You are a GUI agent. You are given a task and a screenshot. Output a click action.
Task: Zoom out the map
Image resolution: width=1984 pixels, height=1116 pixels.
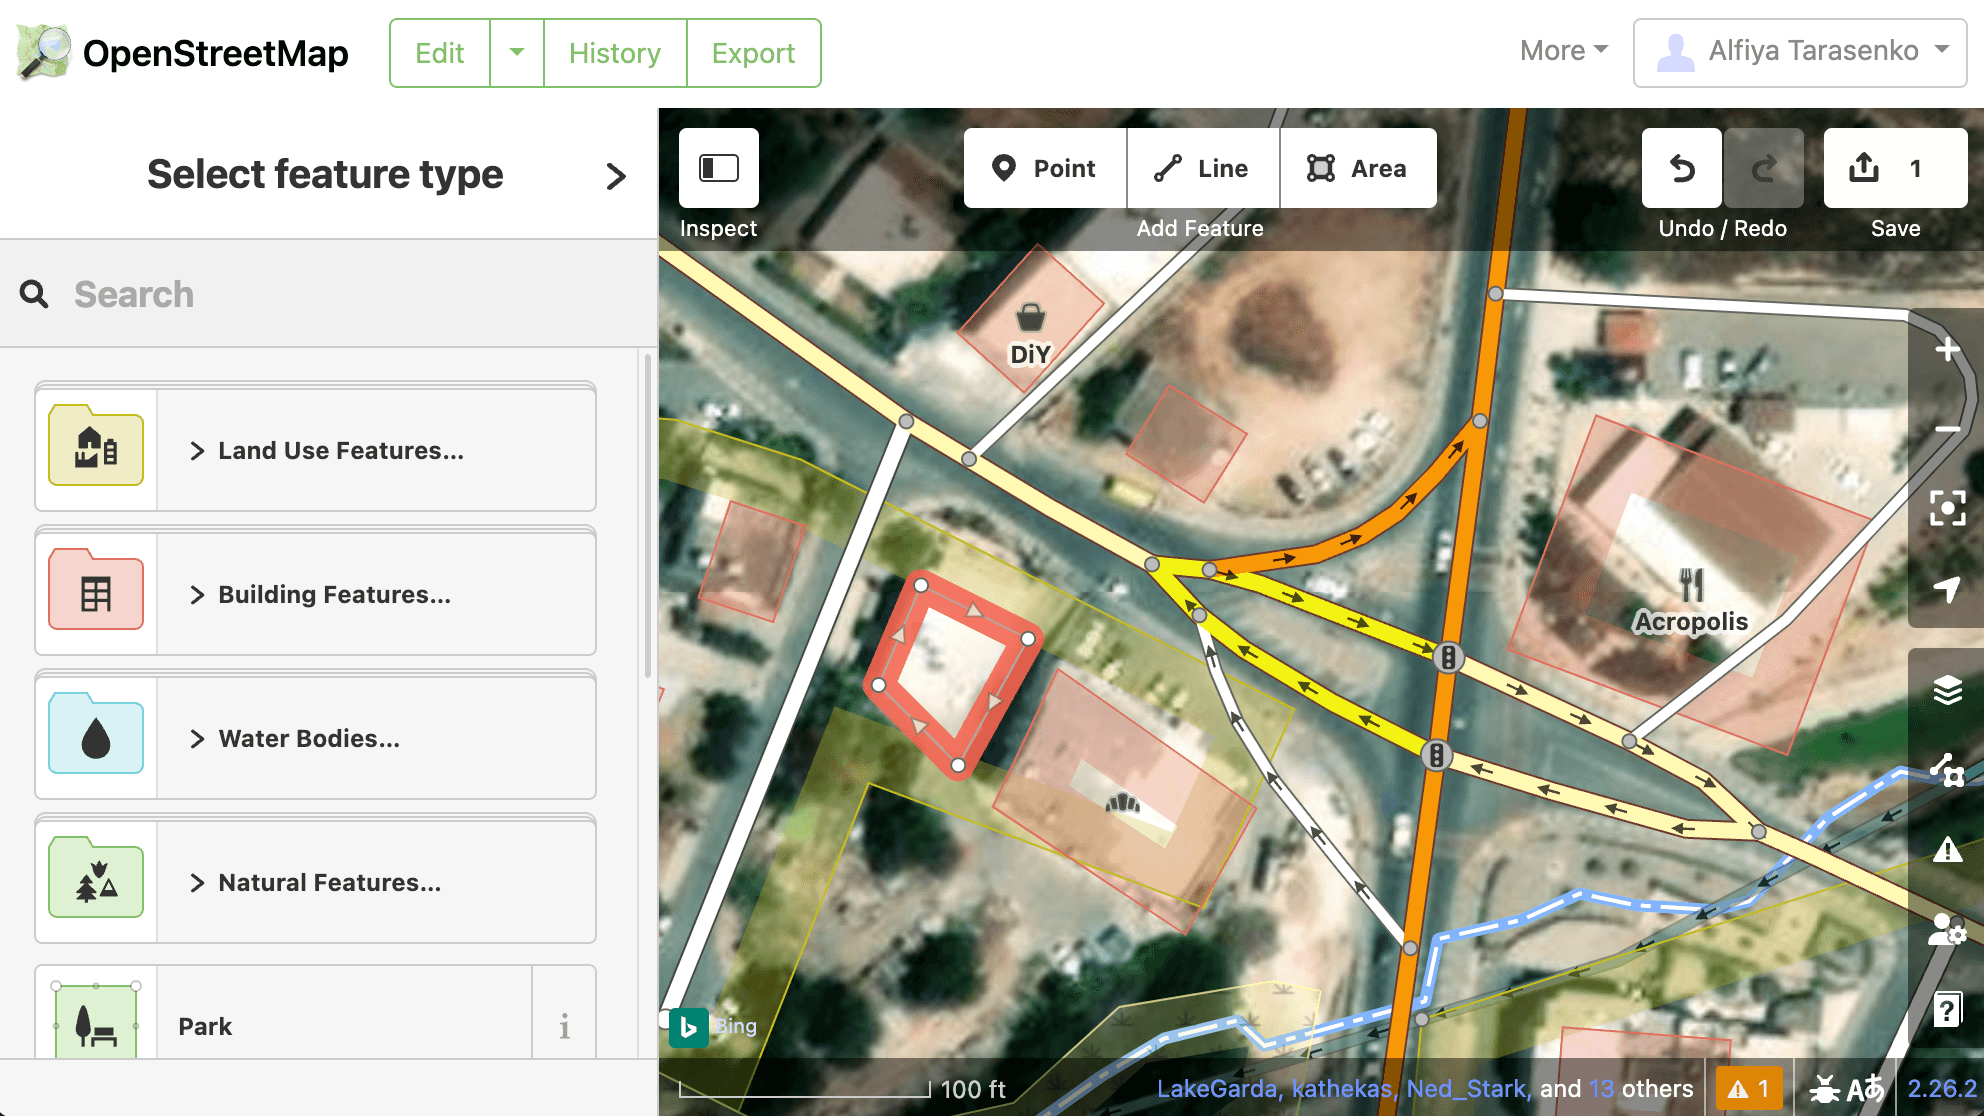pos(1947,429)
